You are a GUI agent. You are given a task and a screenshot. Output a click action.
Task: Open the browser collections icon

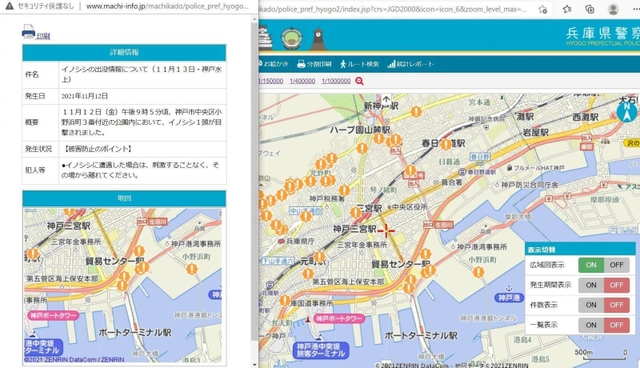(589, 9)
